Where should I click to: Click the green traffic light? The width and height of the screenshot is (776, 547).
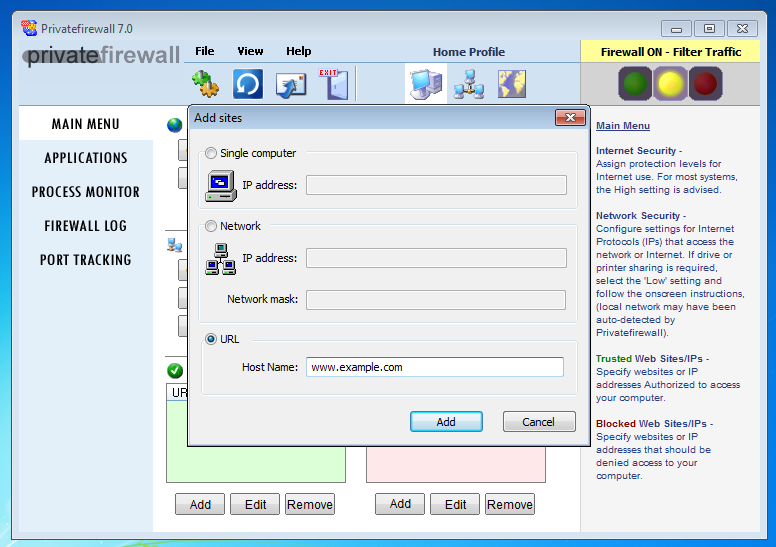coord(635,83)
